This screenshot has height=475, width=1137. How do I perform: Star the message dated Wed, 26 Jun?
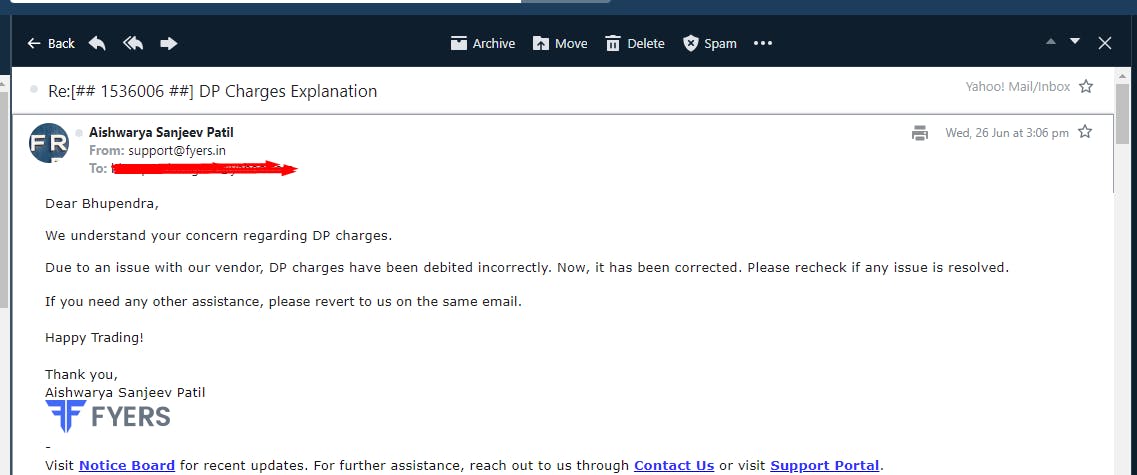[1085, 132]
